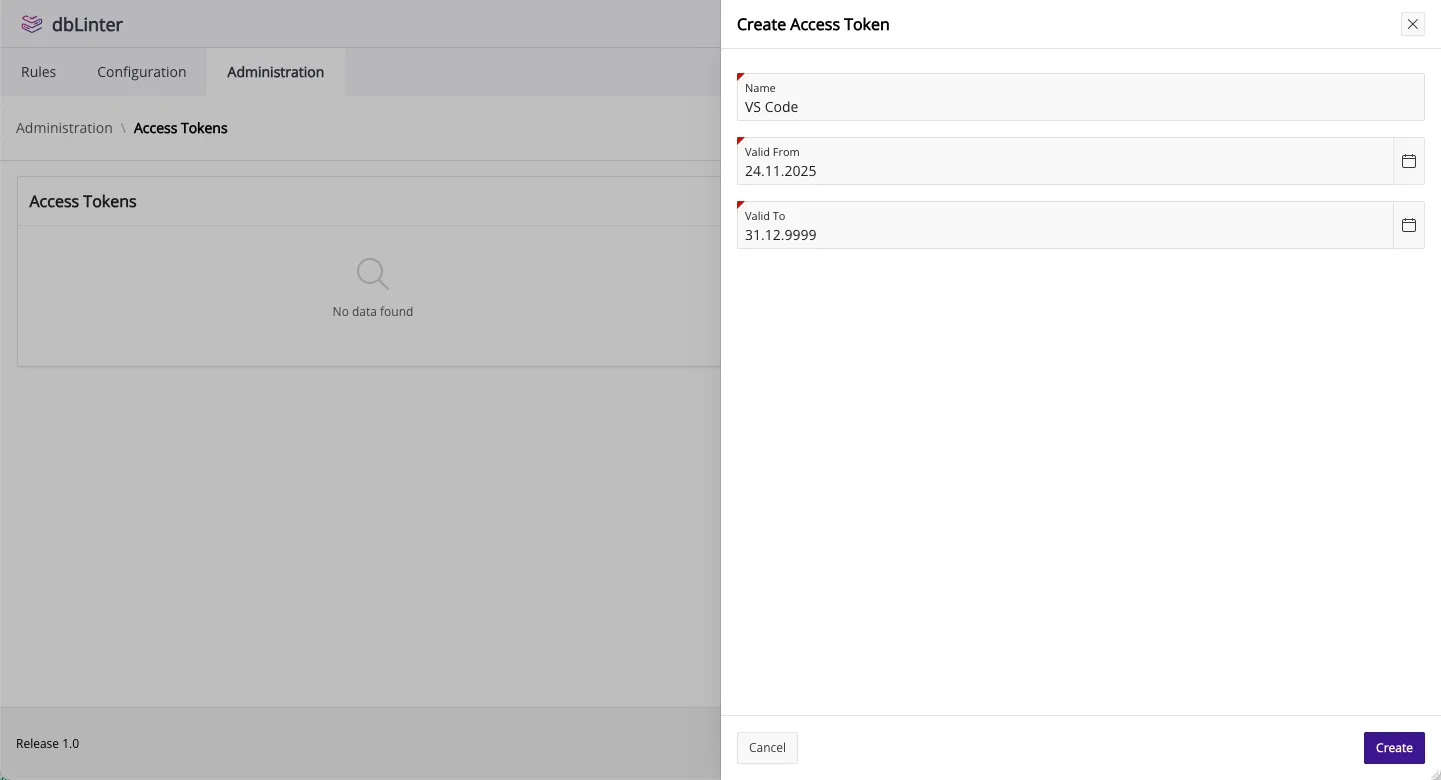Click the Create Access Token dialog title

pyautogui.click(x=813, y=24)
